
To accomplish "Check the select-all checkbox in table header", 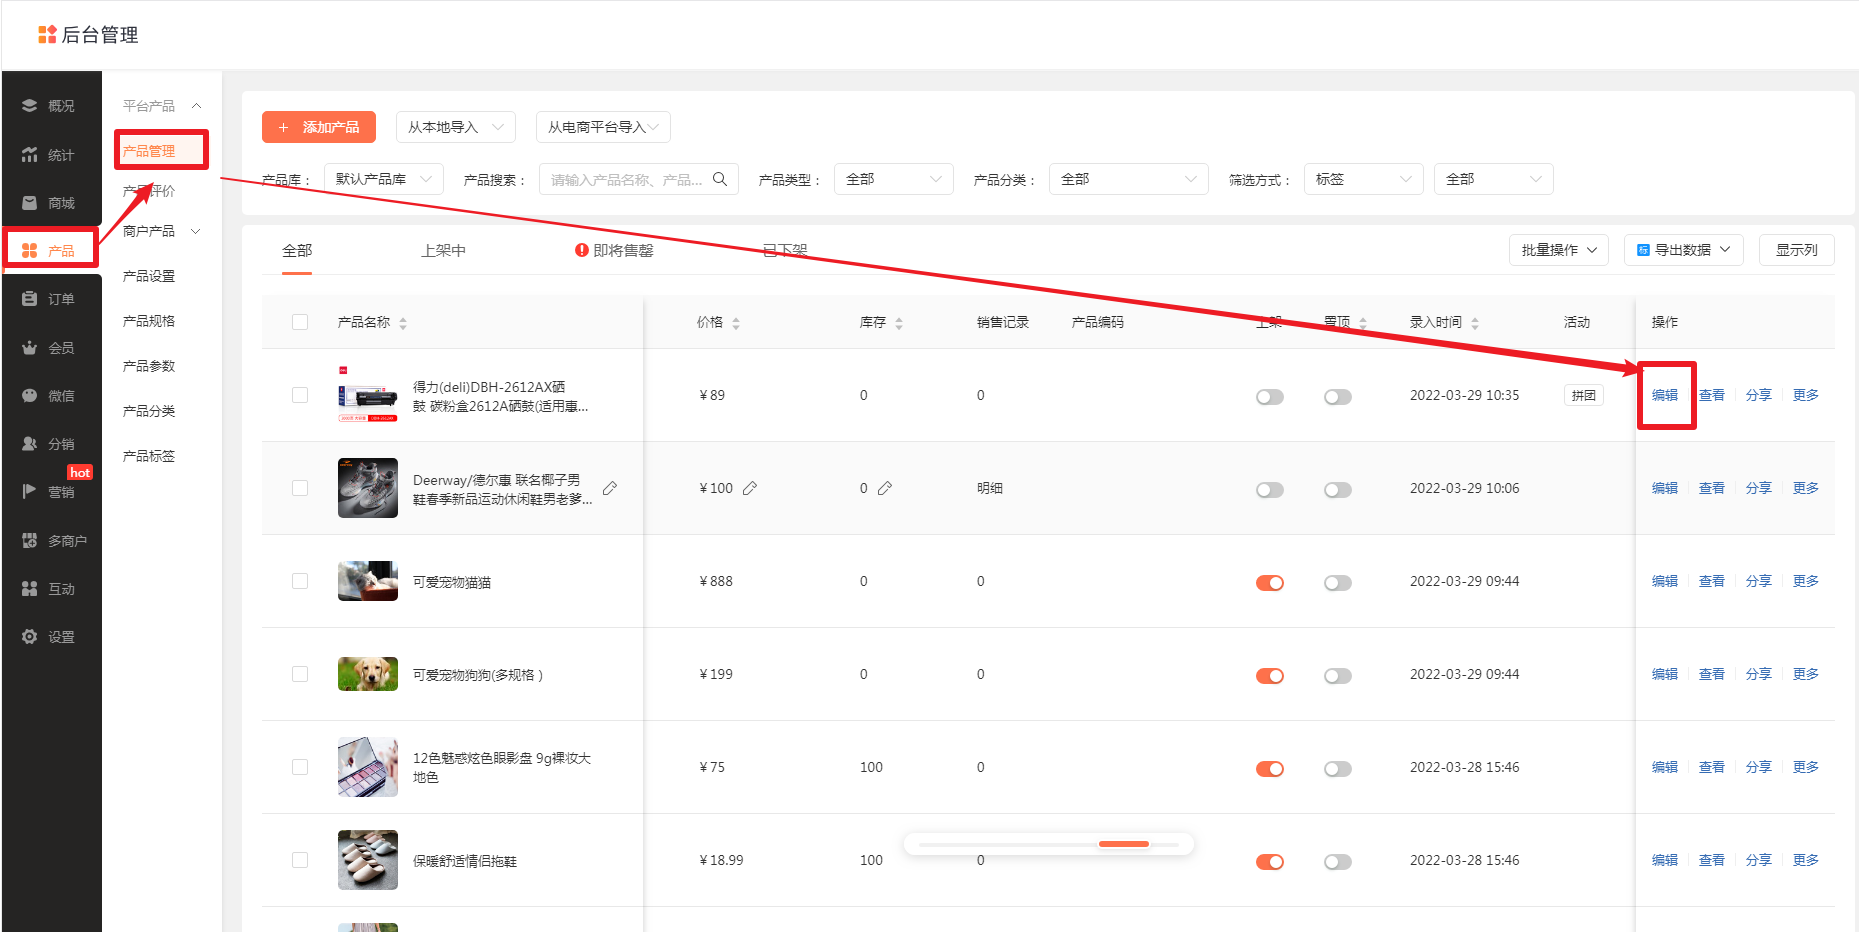I will point(300,322).
